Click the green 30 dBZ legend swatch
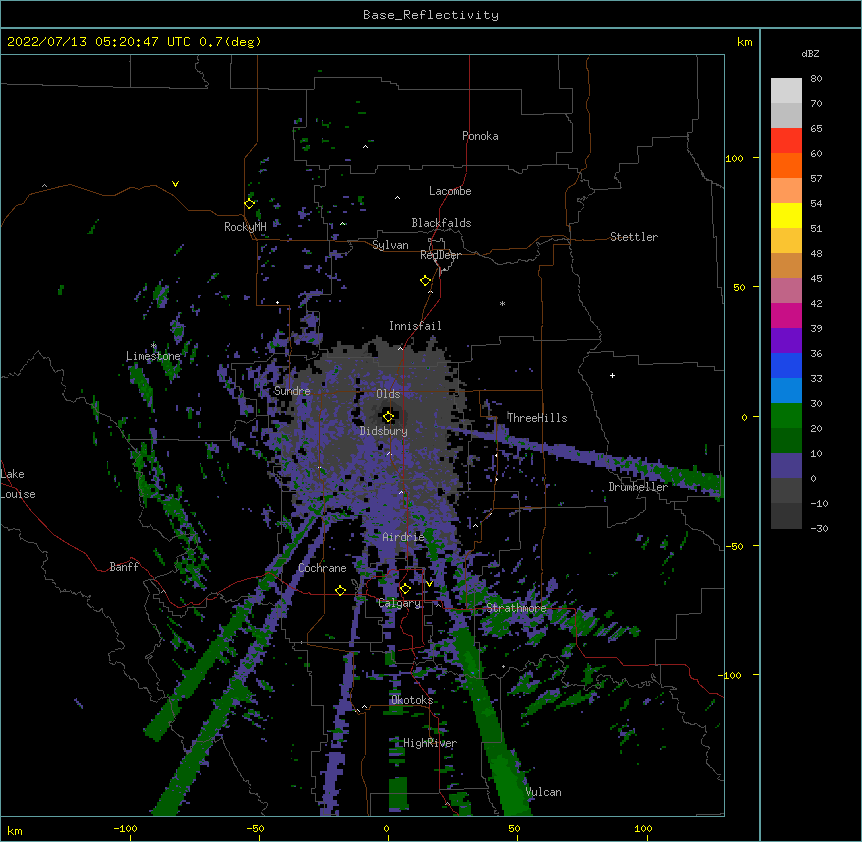862x842 pixels. click(x=786, y=416)
